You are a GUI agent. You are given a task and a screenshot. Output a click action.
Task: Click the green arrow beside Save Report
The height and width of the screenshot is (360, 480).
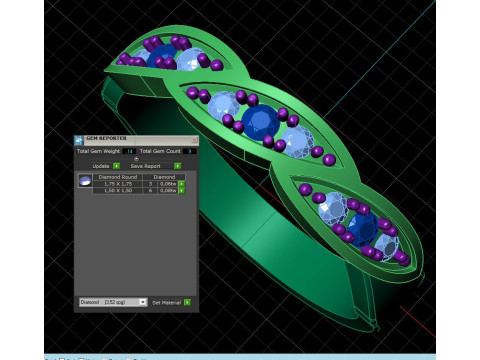(178, 166)
